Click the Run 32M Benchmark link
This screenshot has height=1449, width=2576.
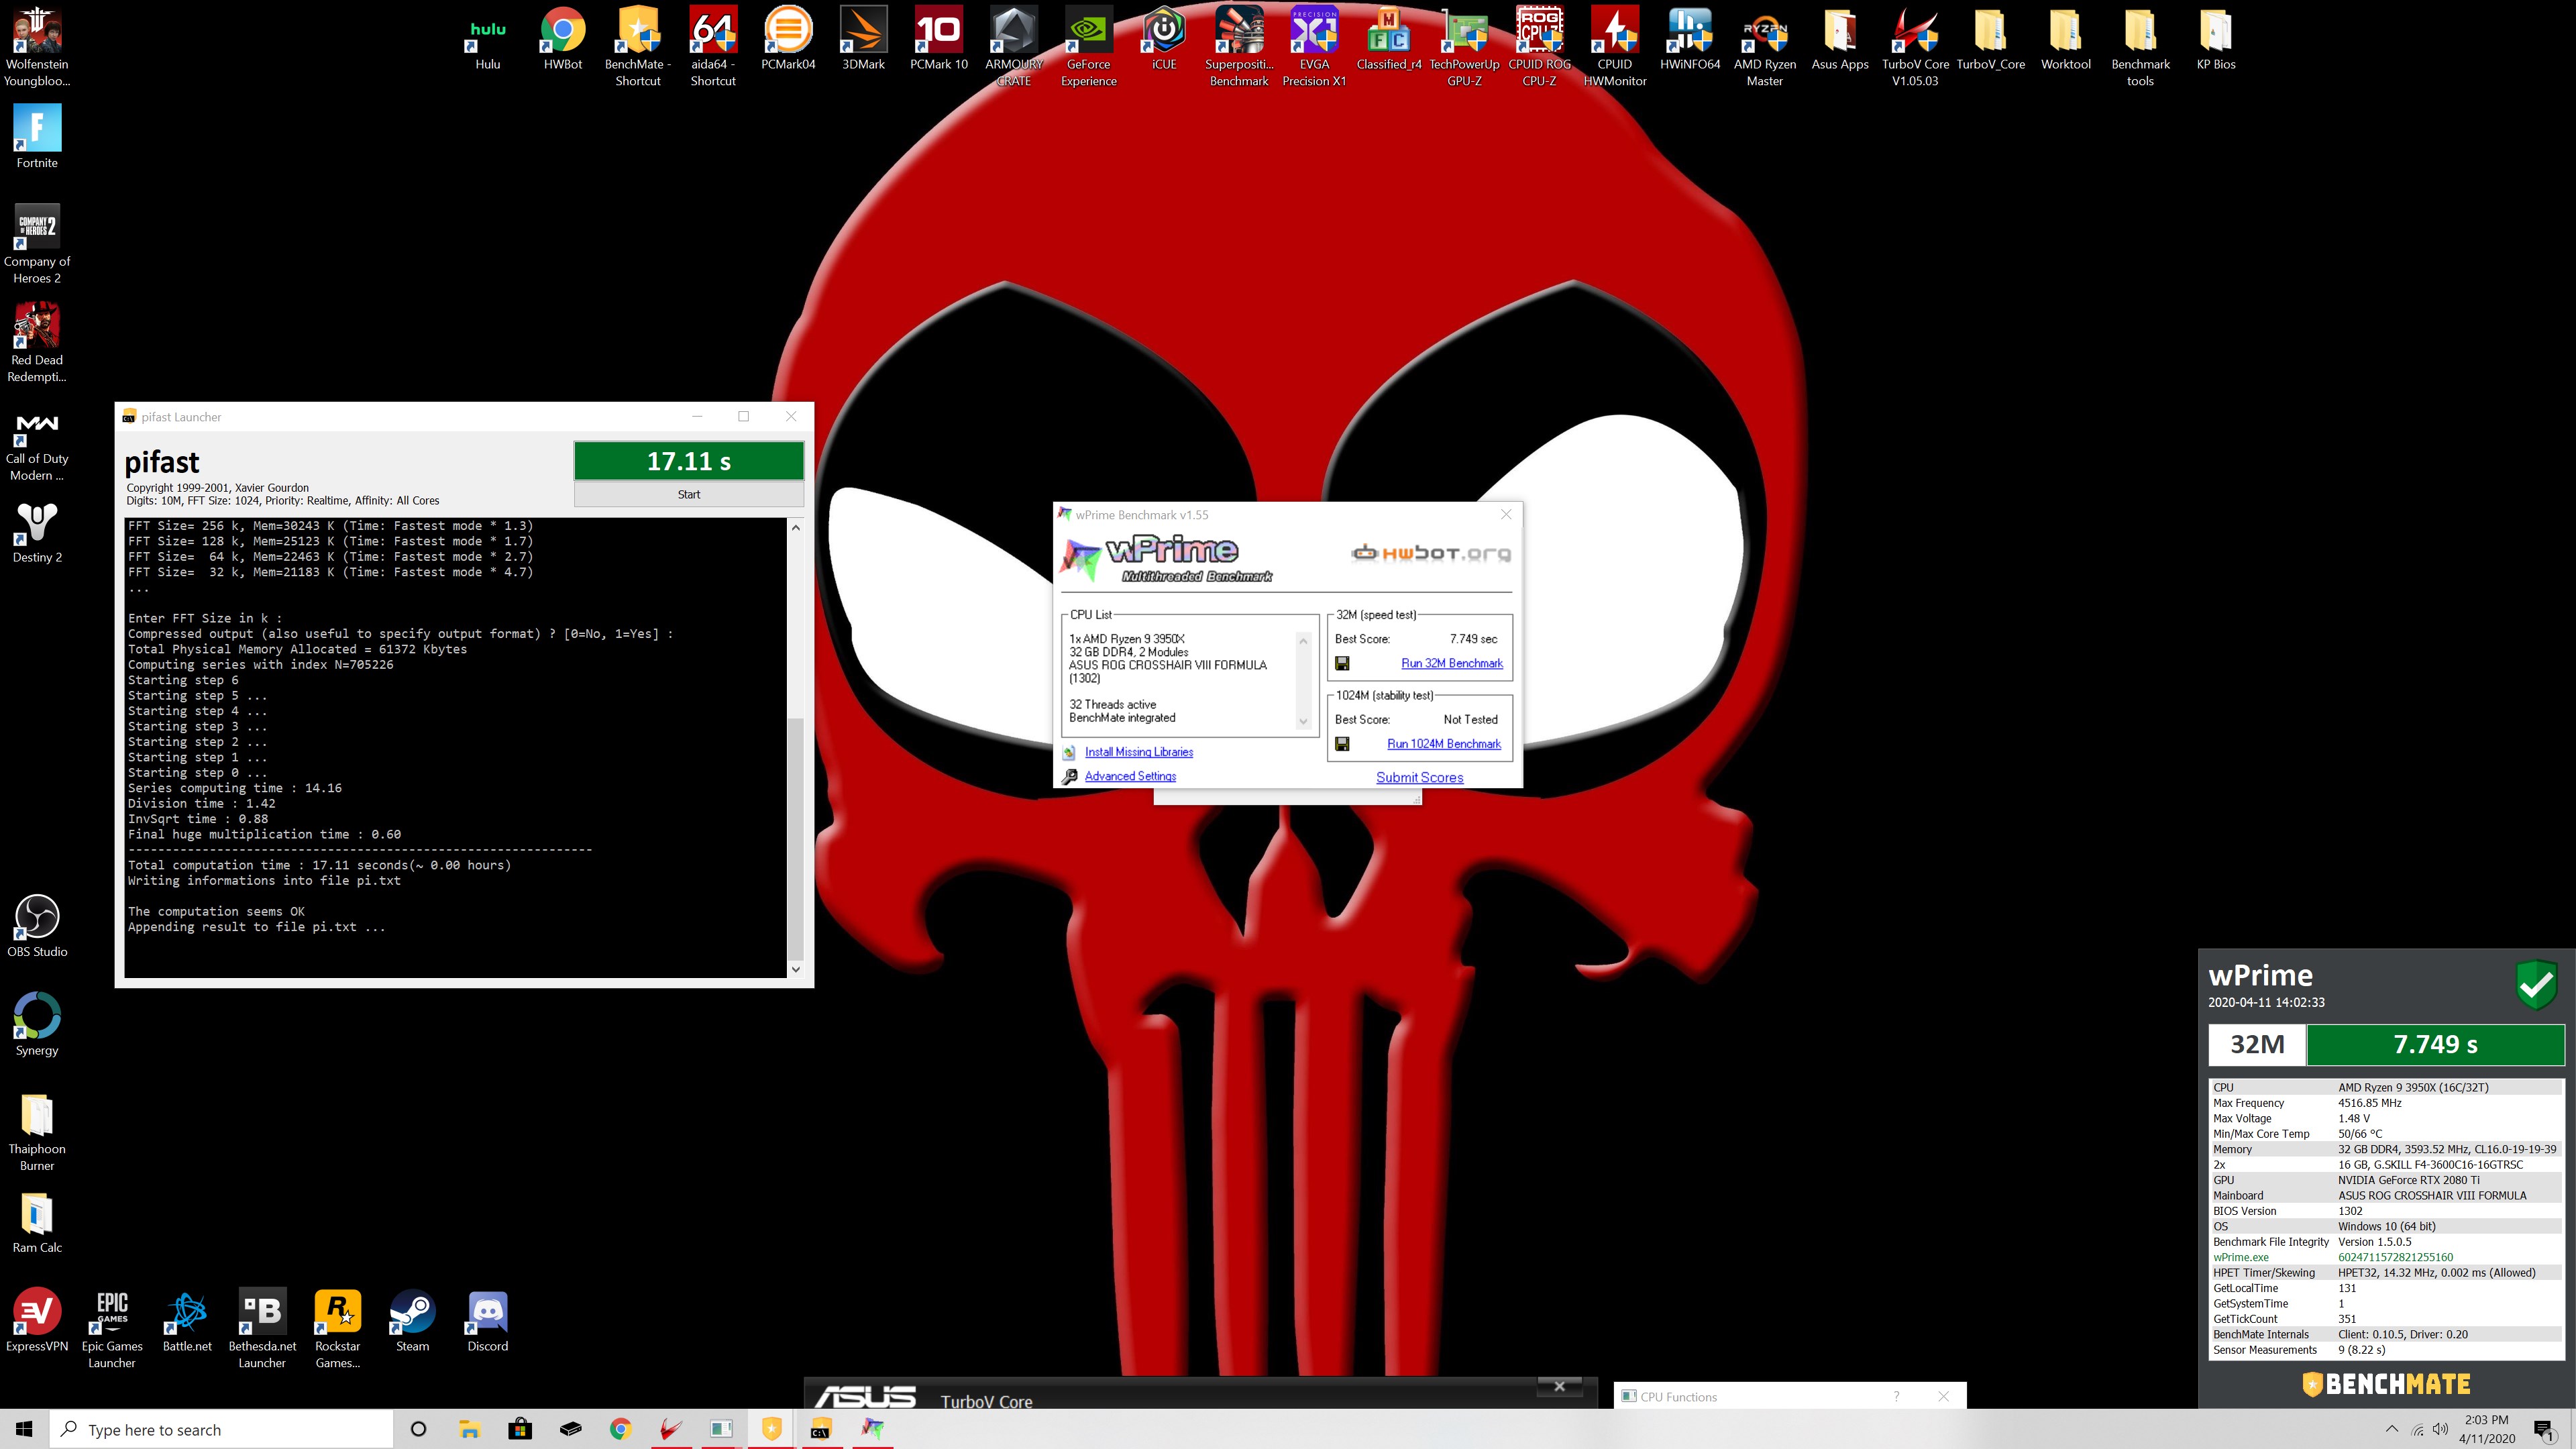[1451, 663]
